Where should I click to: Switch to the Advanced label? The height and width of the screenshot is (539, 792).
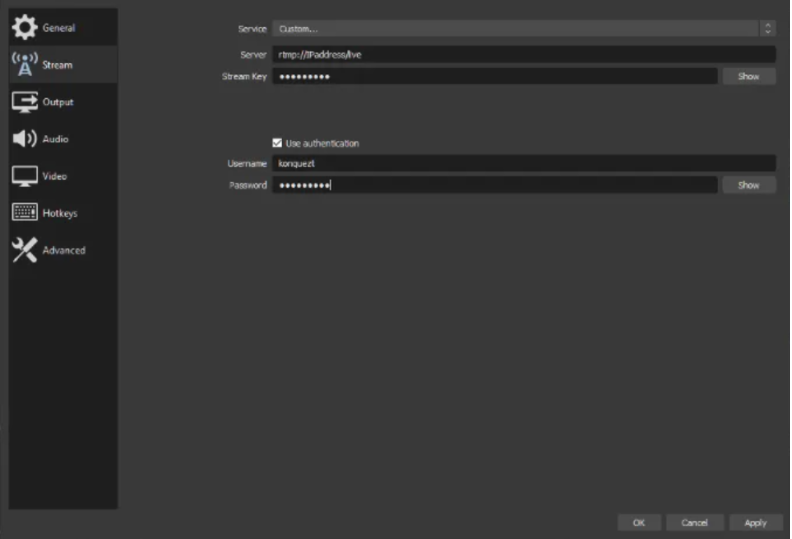[x=64, y=250]
